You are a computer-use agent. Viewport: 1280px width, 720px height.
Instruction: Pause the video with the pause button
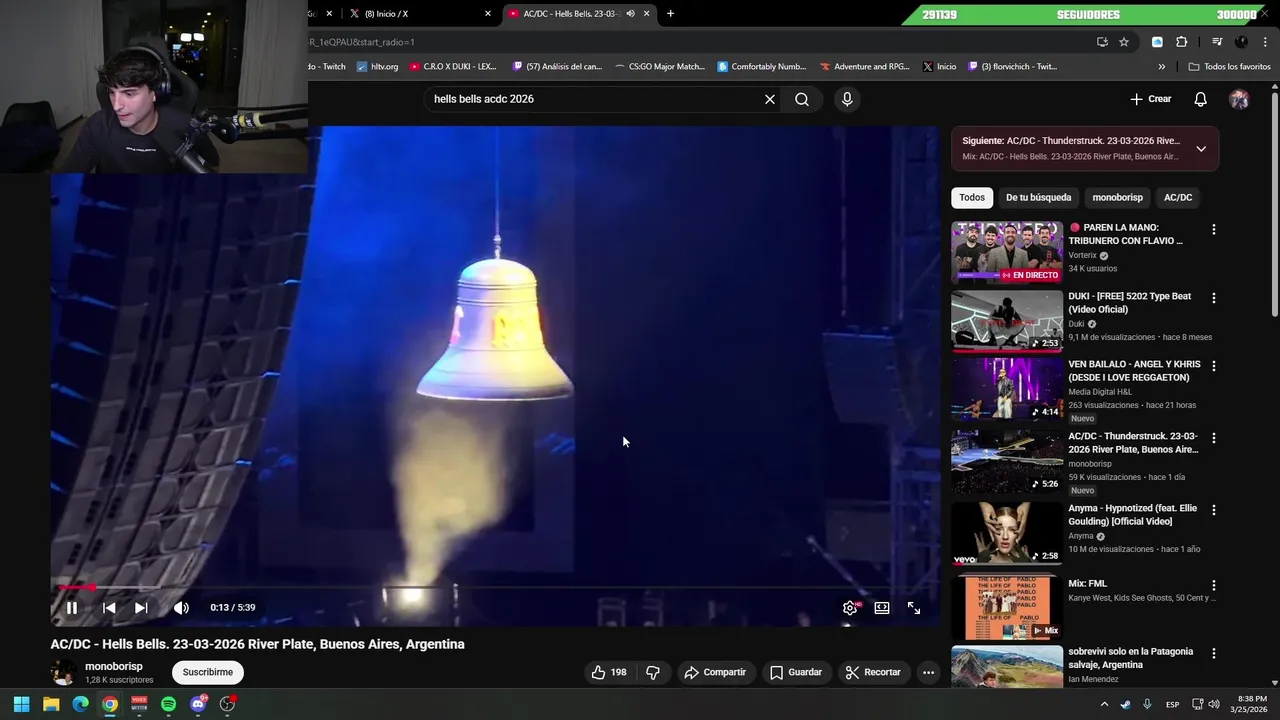tap(72, 608)
